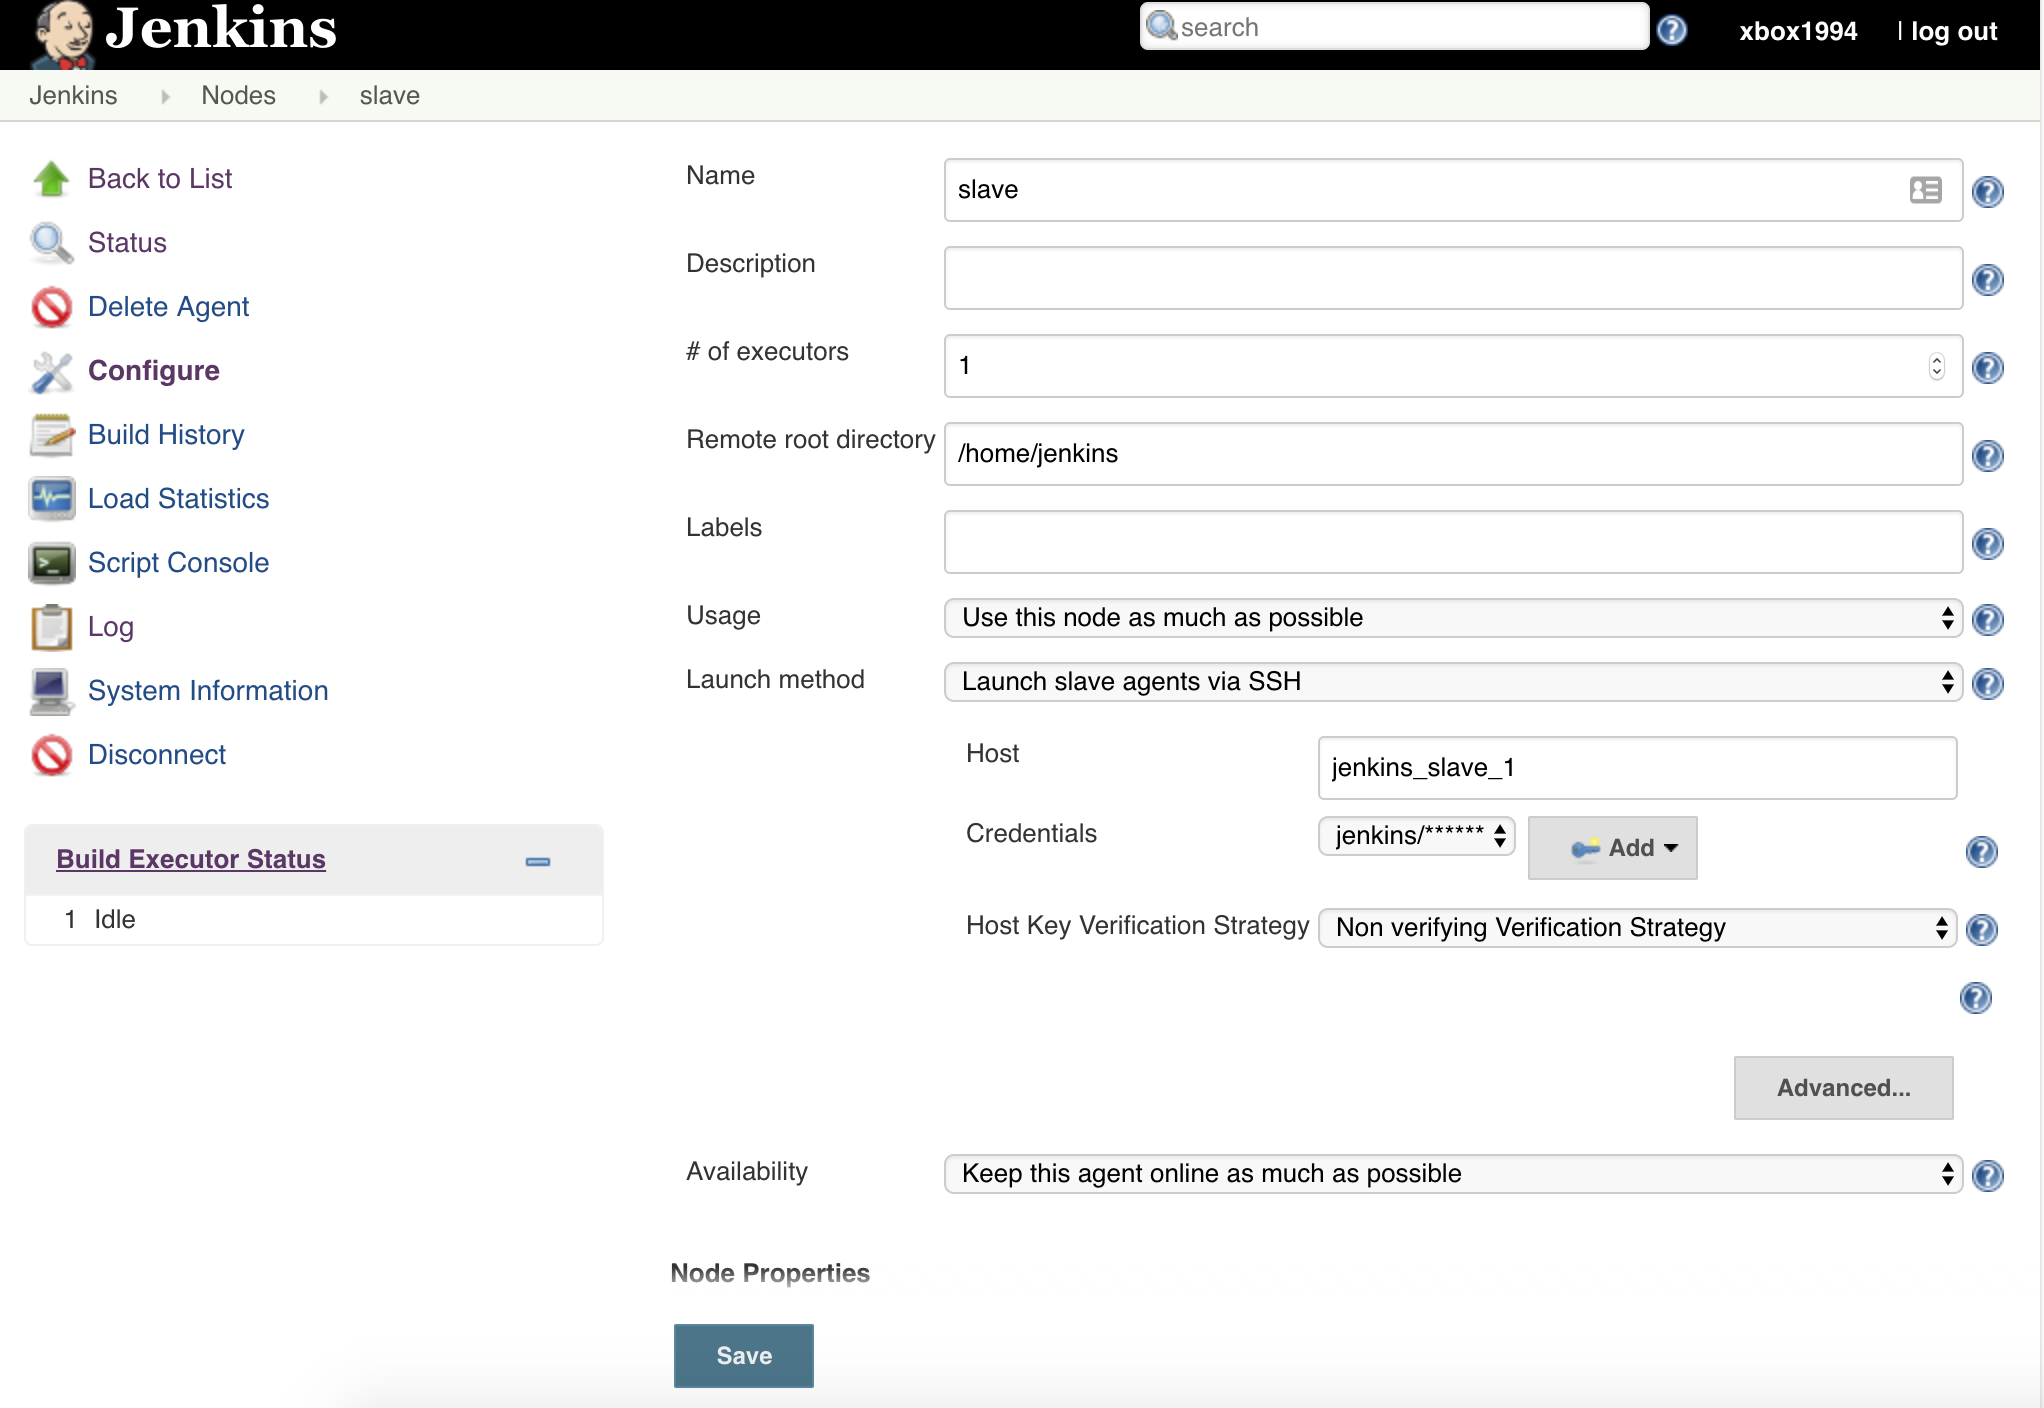Click the Disconnect red prohibited icon
This screenshot has width=2044, height=1408.
51,755
